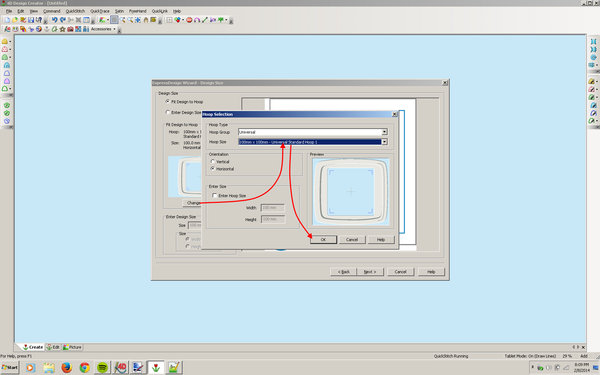Screen dimensions: 600x375
Task: Select Horizontal orientation radio button
Action: pyautogui.click(x=213, y=169)
